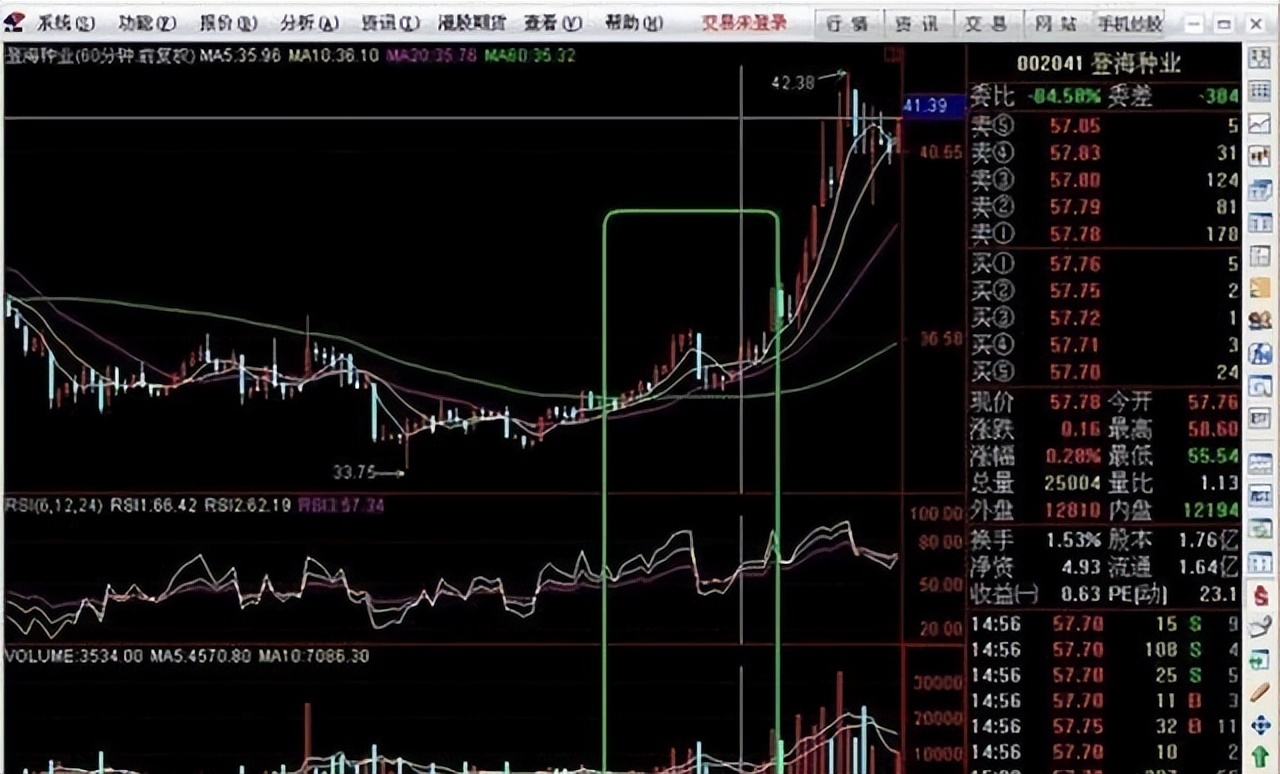Screen dimensions: 1280x774
Task: Switch to the 行情 tab
Action: (x=847, y=23)
